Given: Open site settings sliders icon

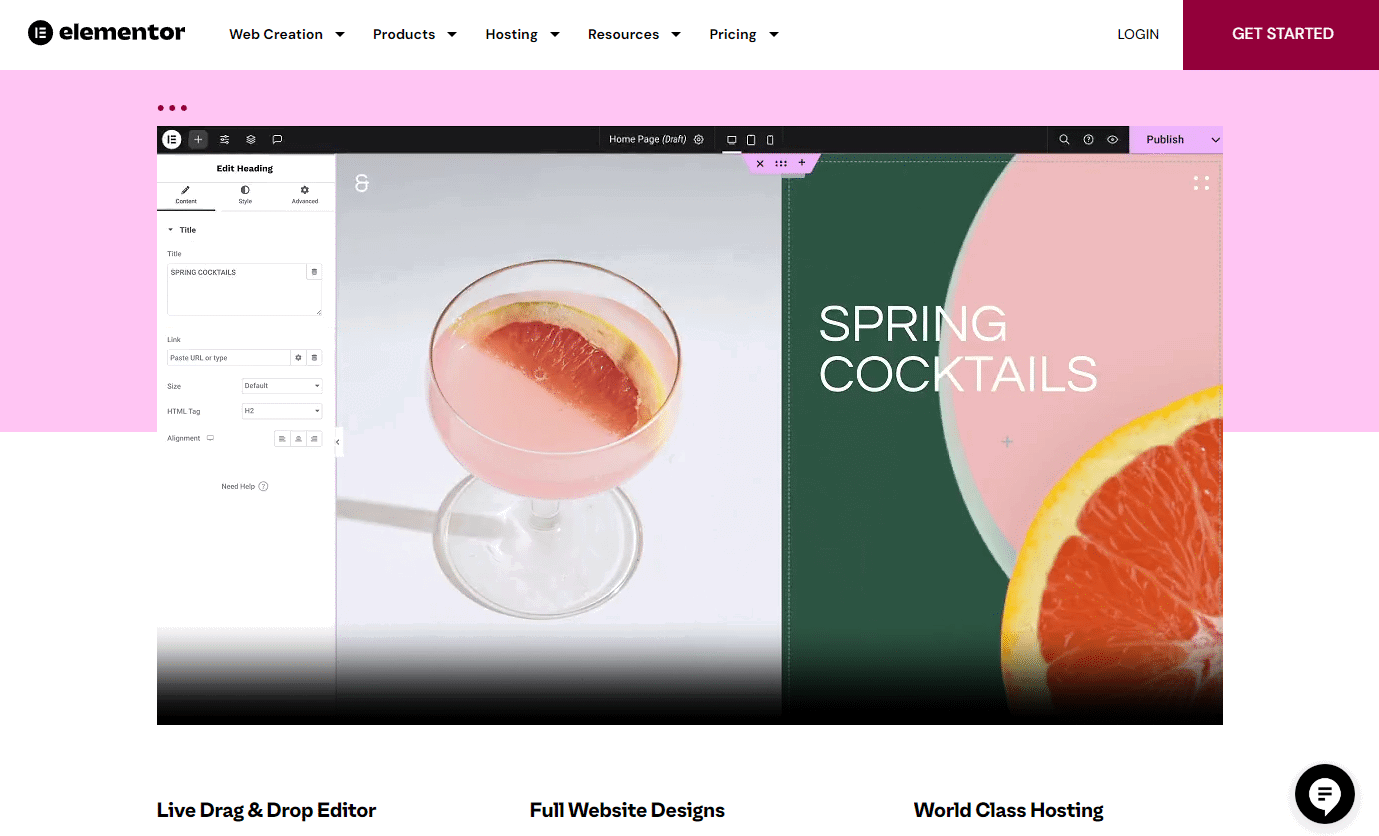Looking at the screenshot, I should click(x=225, y=139).
